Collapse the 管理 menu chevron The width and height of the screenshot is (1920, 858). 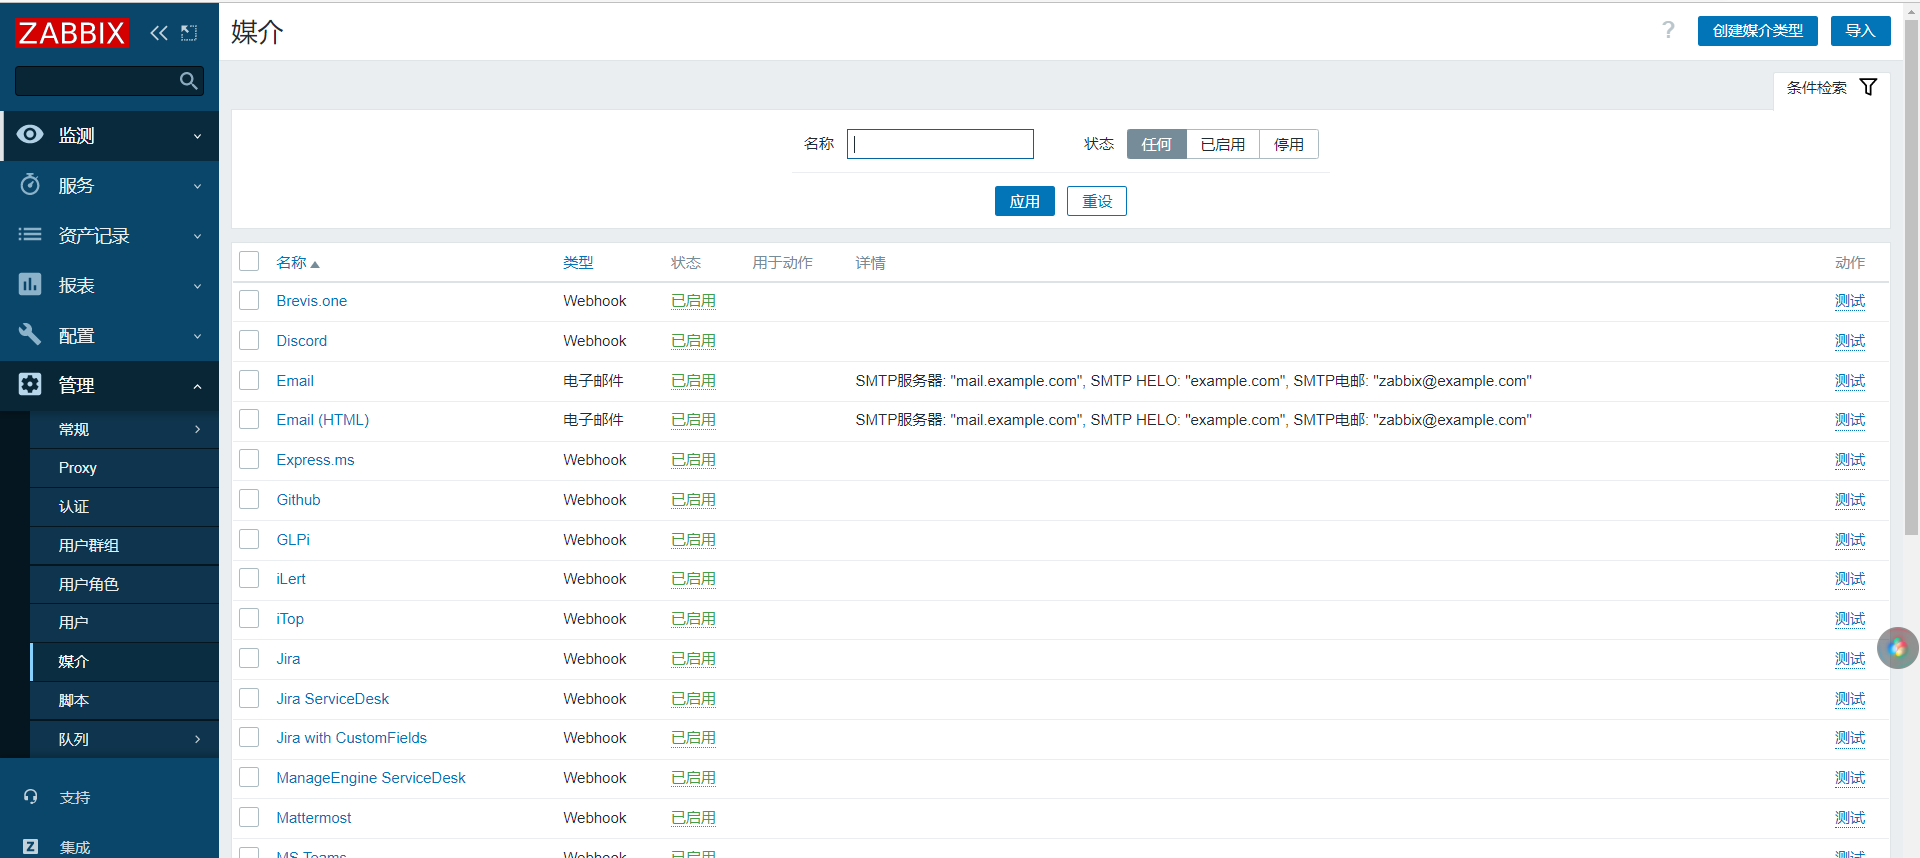[197, 386]
